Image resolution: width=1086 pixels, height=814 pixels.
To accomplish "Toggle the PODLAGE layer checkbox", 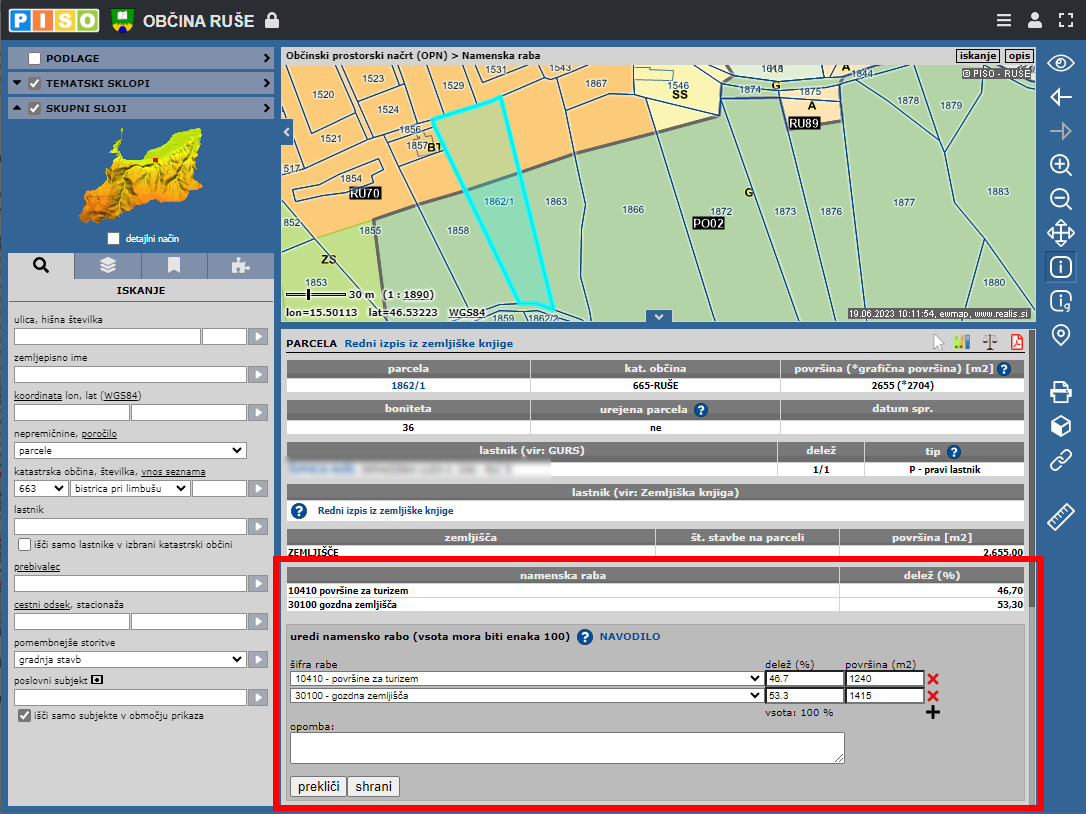I will [x=35, y=59].
